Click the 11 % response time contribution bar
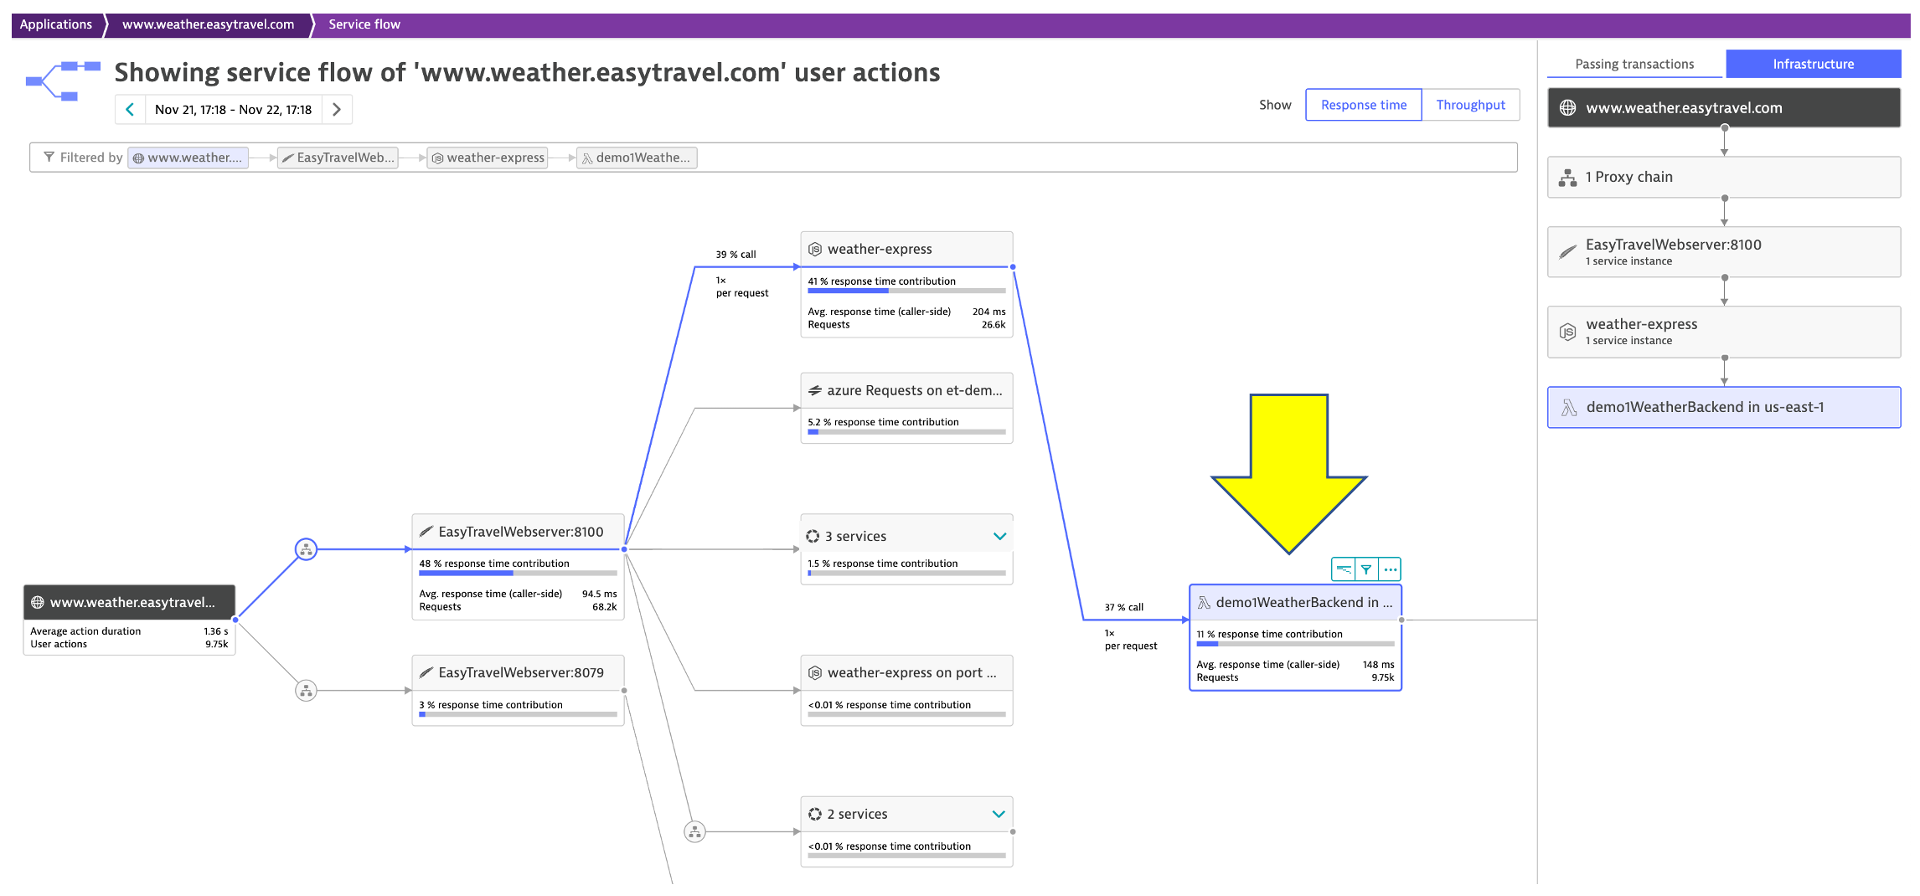This screenshot has height=896, width=1920. coord(1295,644)
